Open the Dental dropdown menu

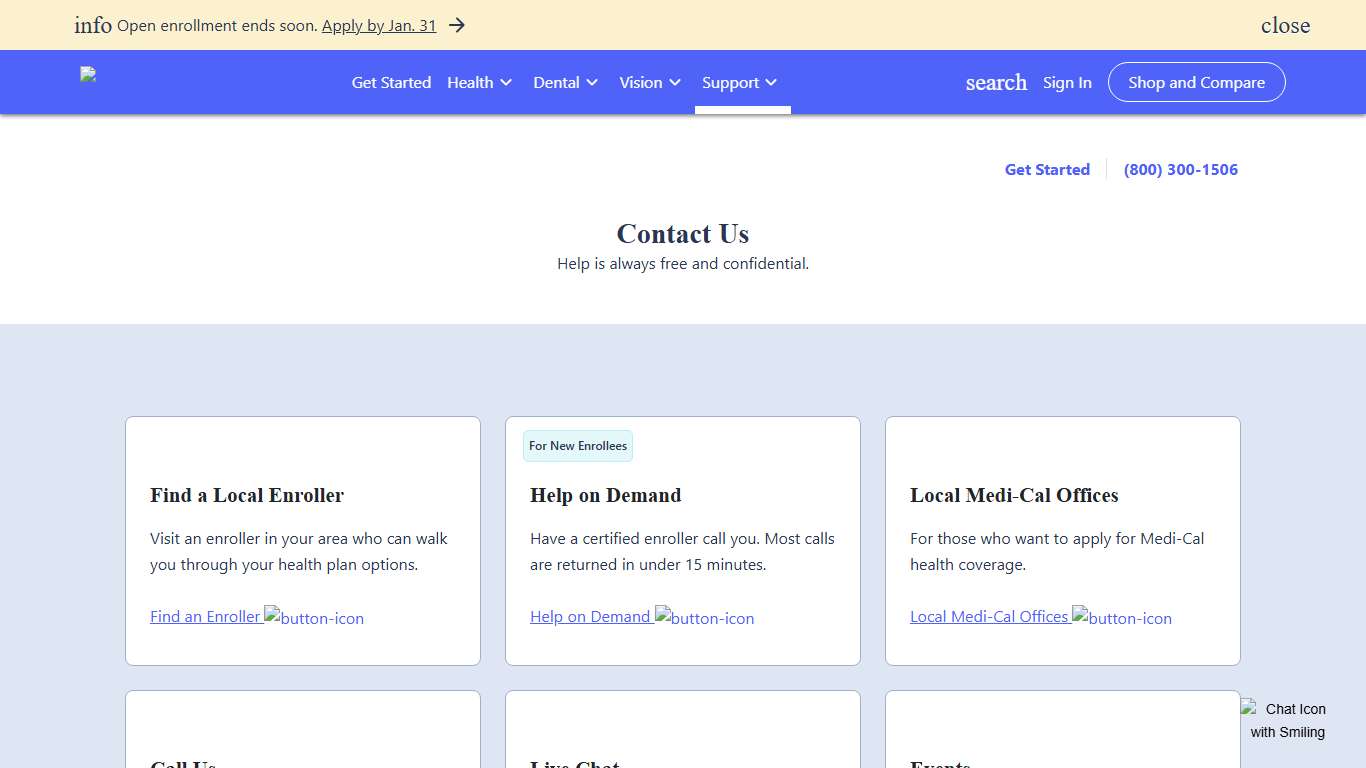click(566, 82)
